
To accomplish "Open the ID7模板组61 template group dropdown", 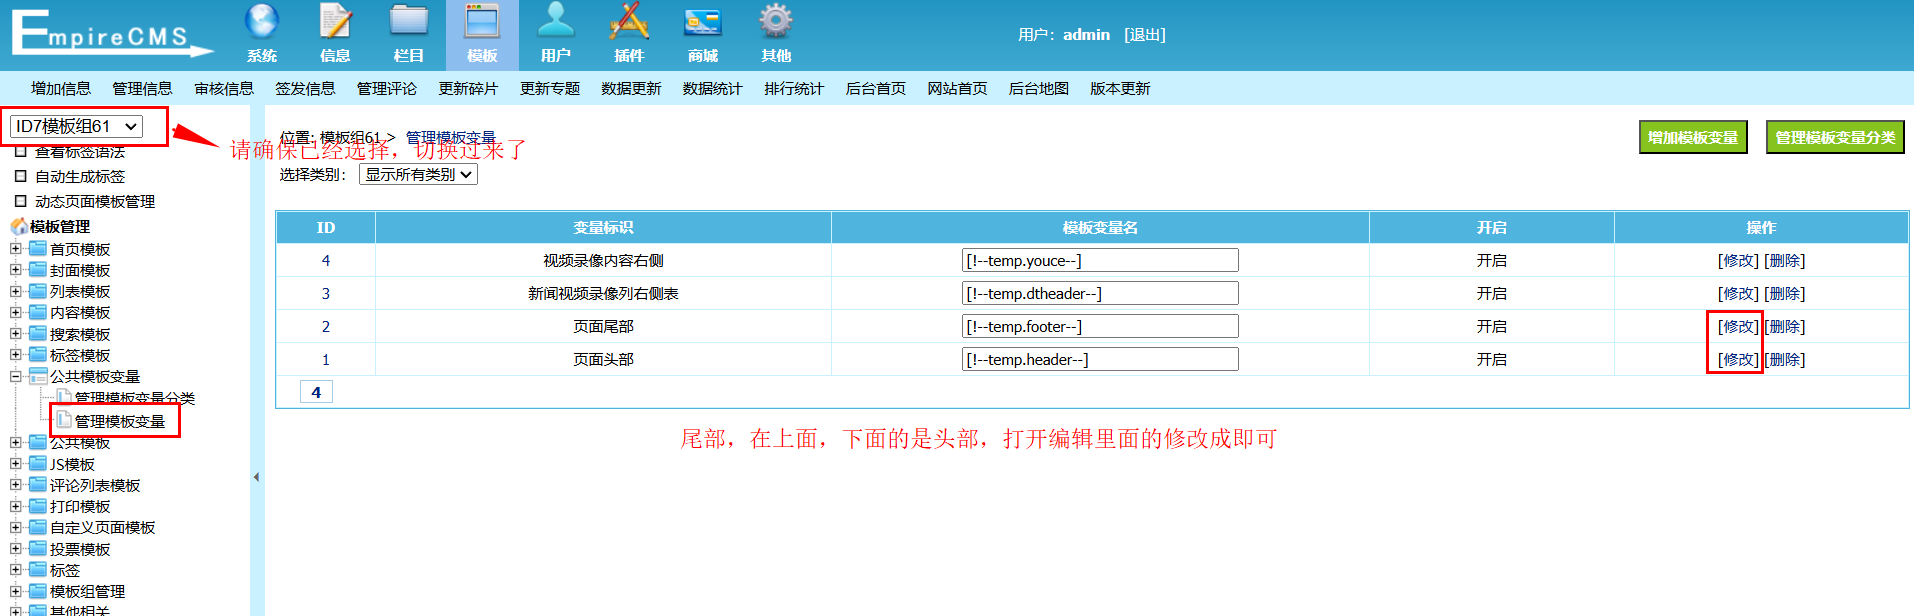I will [76, 126].
